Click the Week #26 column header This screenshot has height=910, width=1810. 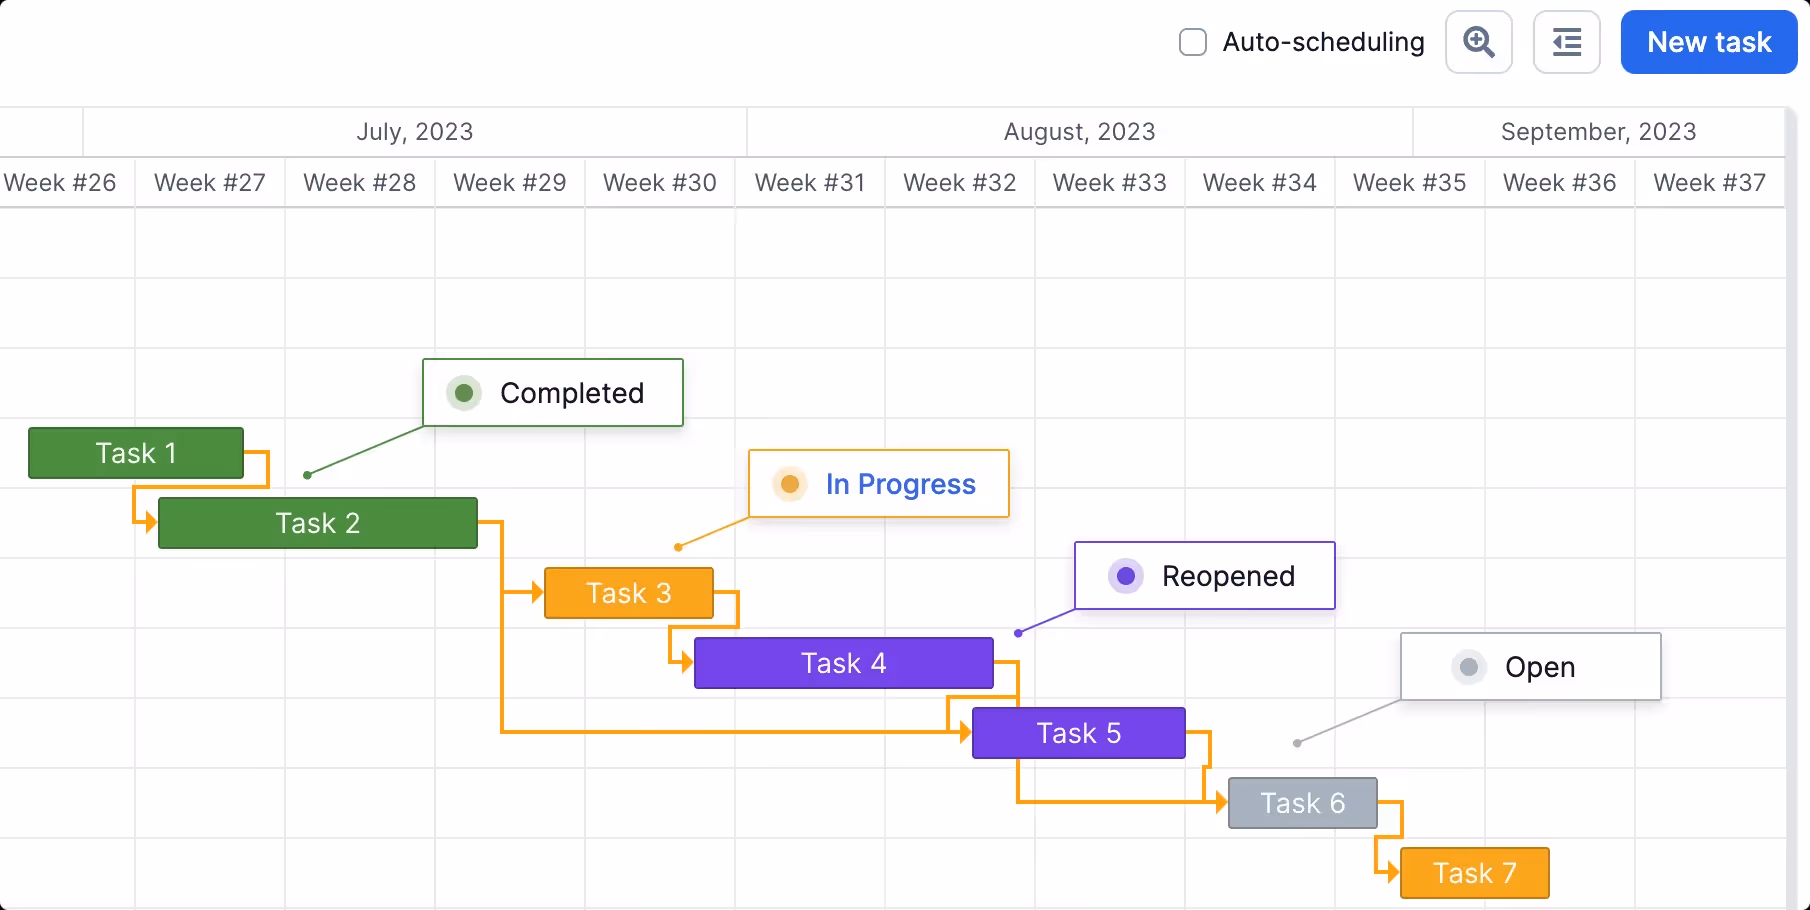[x=60, y=182]
